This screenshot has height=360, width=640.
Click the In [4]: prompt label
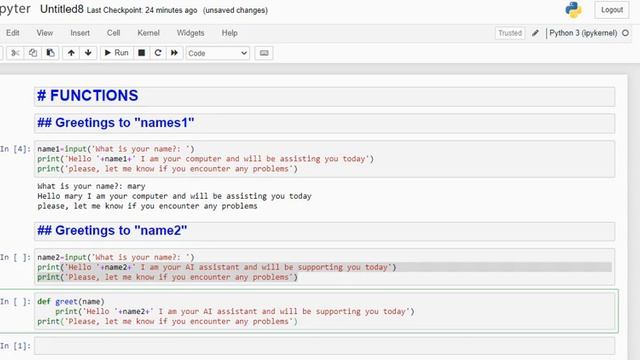tap(16, 149)
